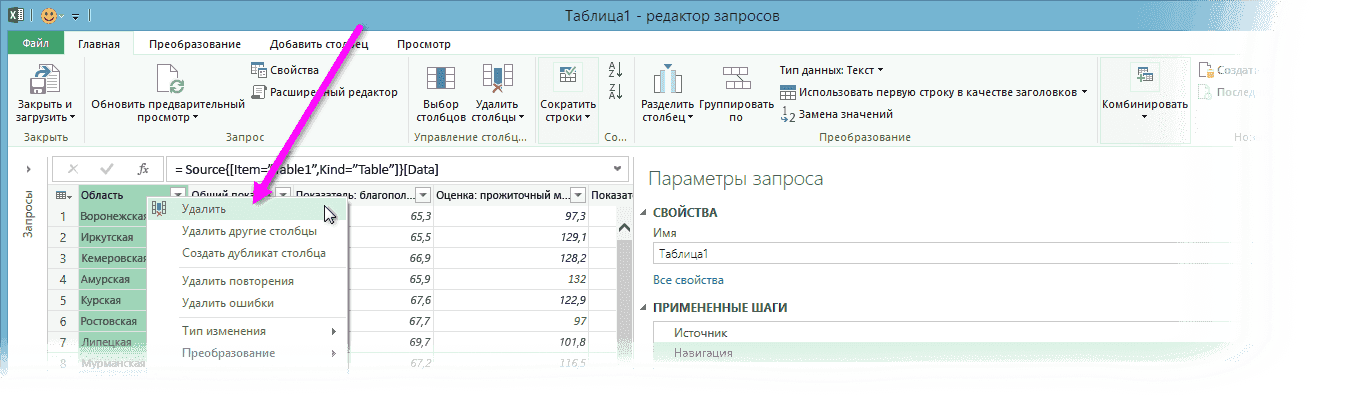Viewport: 1366px width, 404px height.
Task: Sort ascending with the A-Z icon
Action: click(616, 69)
